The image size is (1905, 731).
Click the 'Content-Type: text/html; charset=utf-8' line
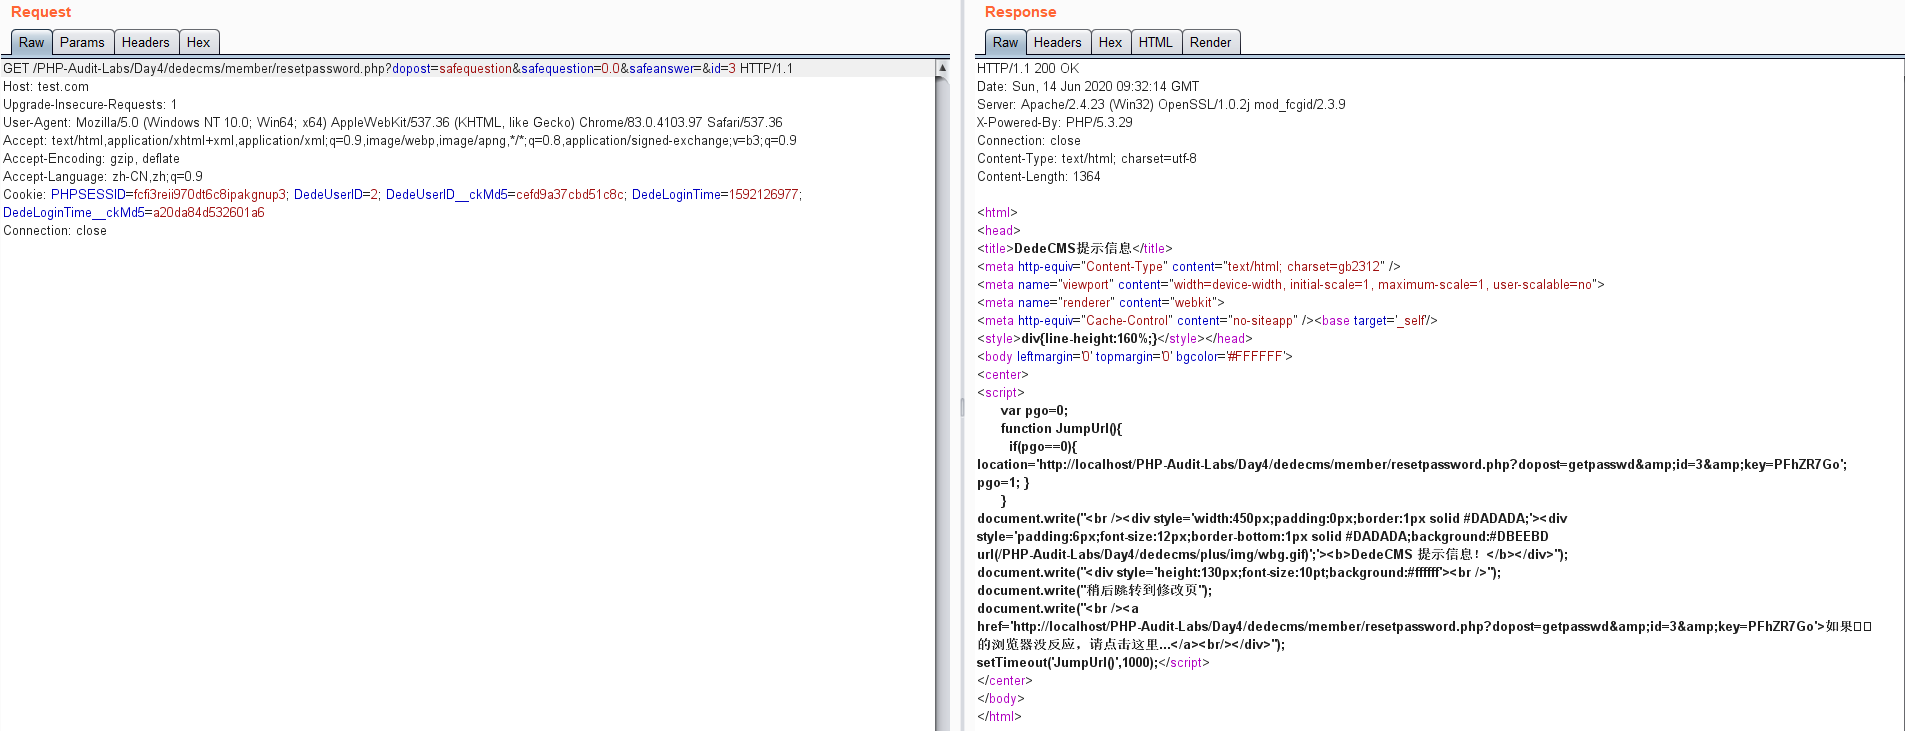click(1087, 159)
